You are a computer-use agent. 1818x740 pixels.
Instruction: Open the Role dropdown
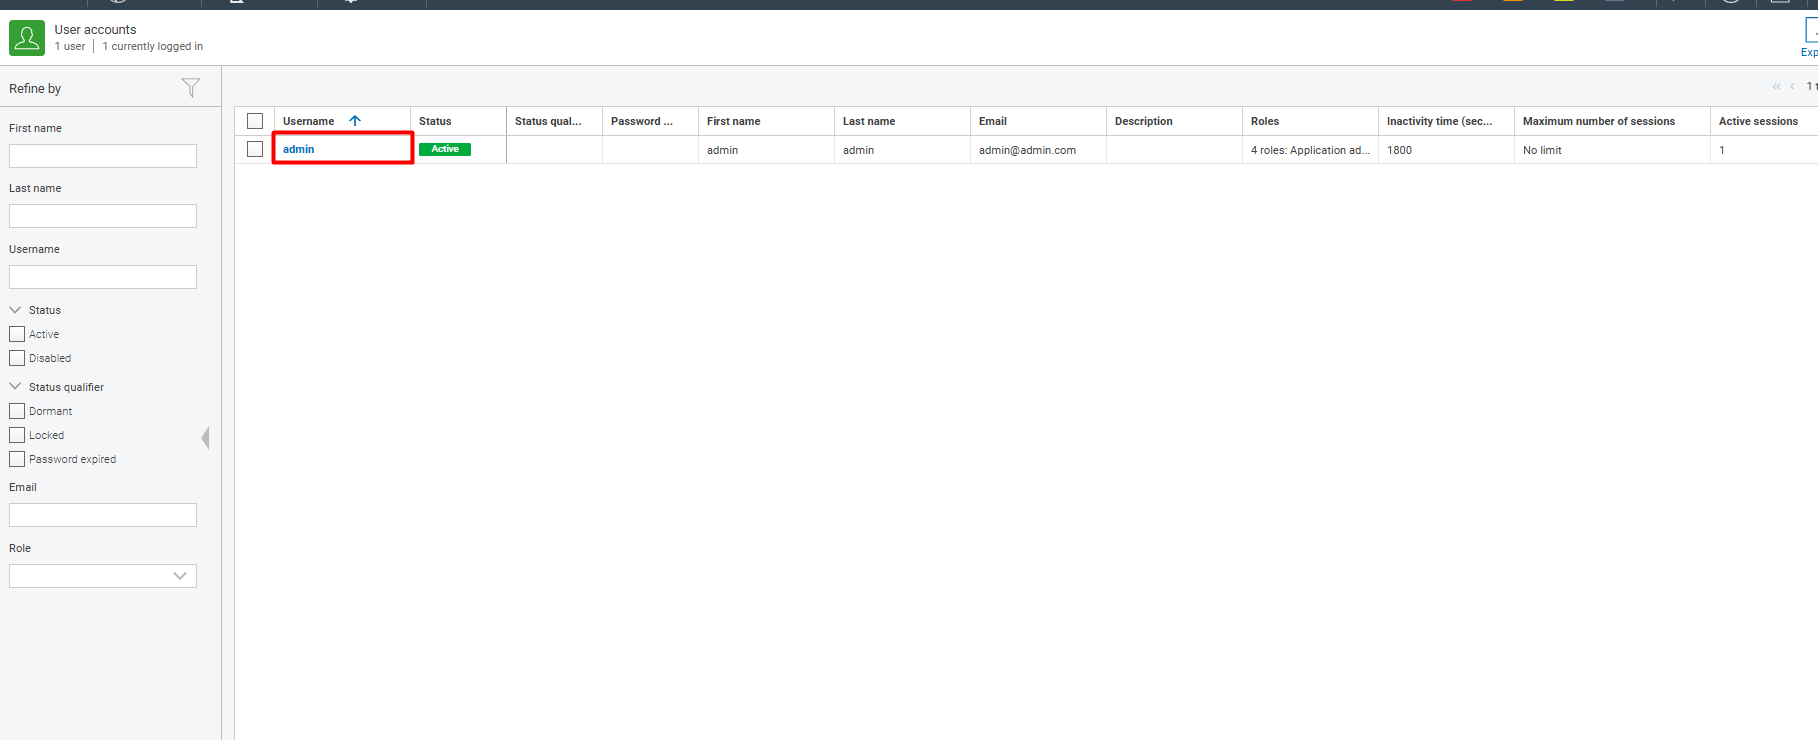point(103,576)
